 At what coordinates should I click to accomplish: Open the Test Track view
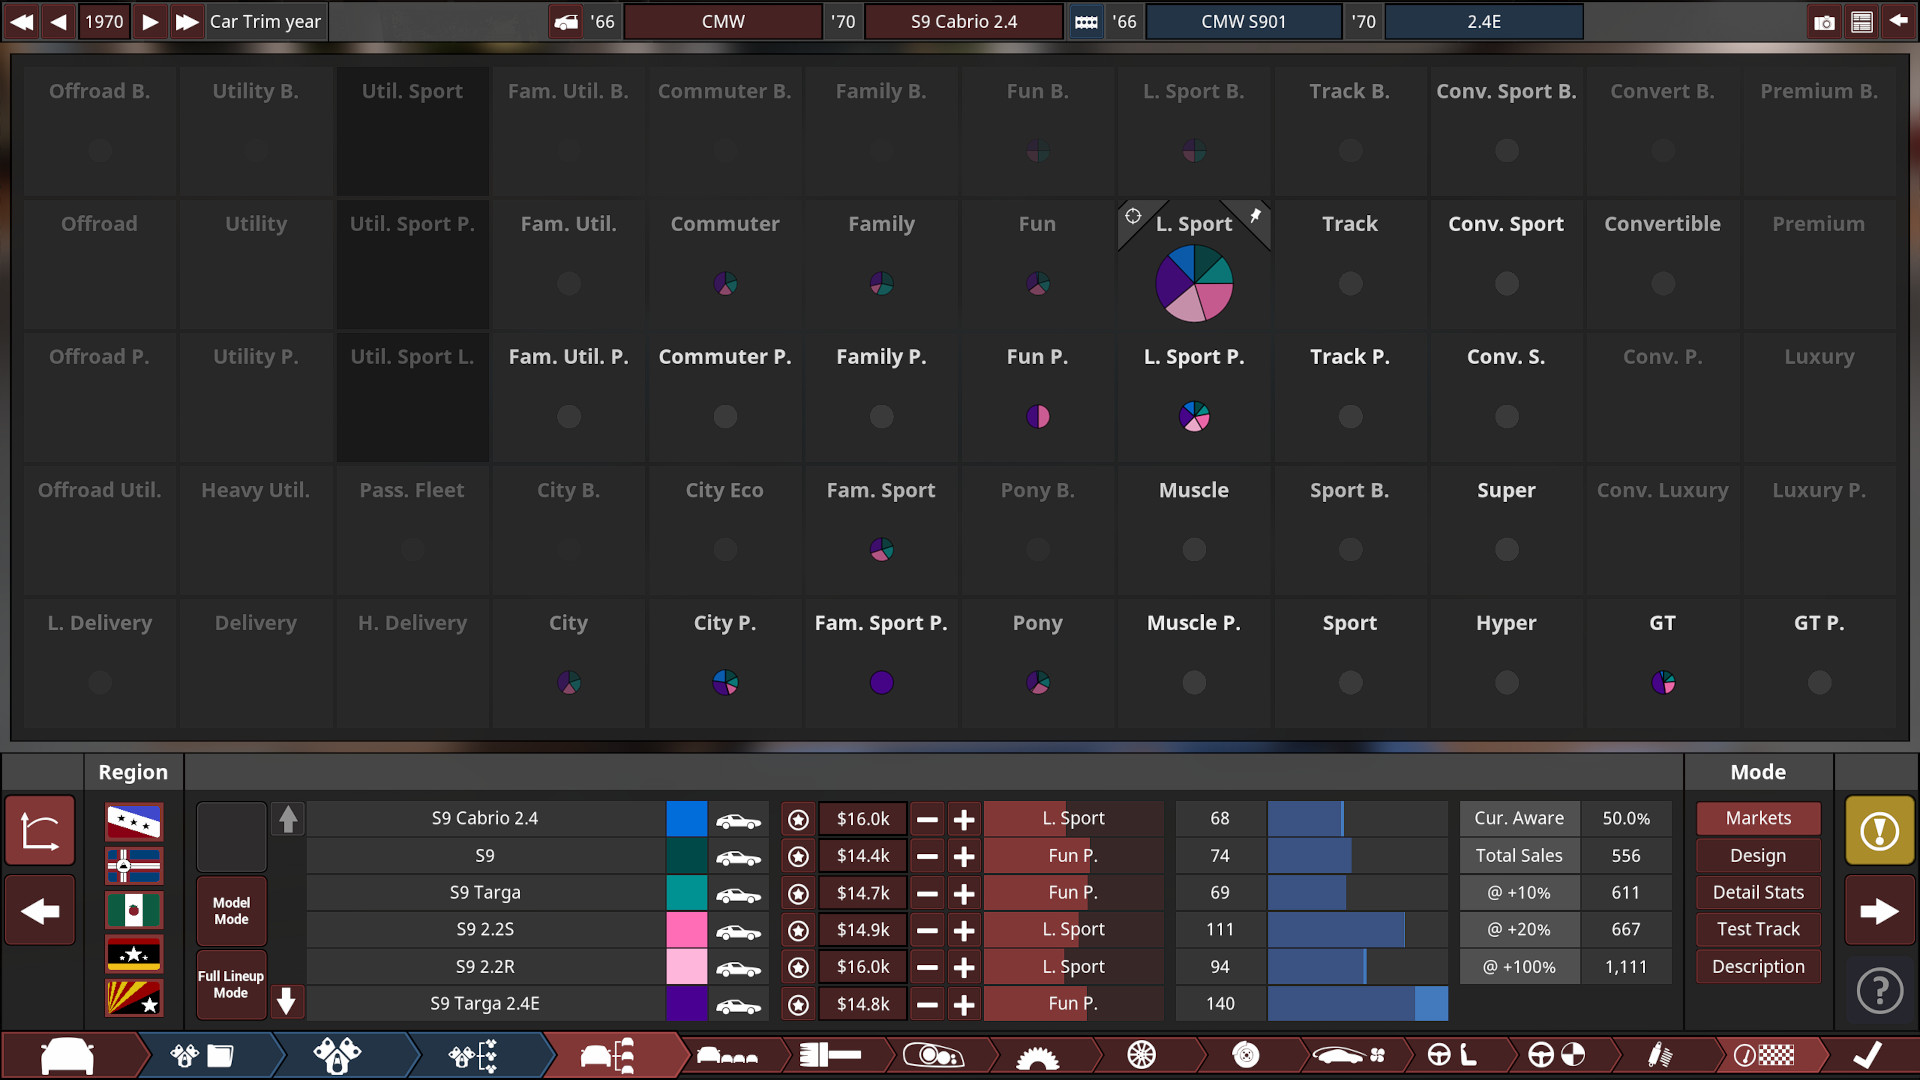(x=1759, y=928)
